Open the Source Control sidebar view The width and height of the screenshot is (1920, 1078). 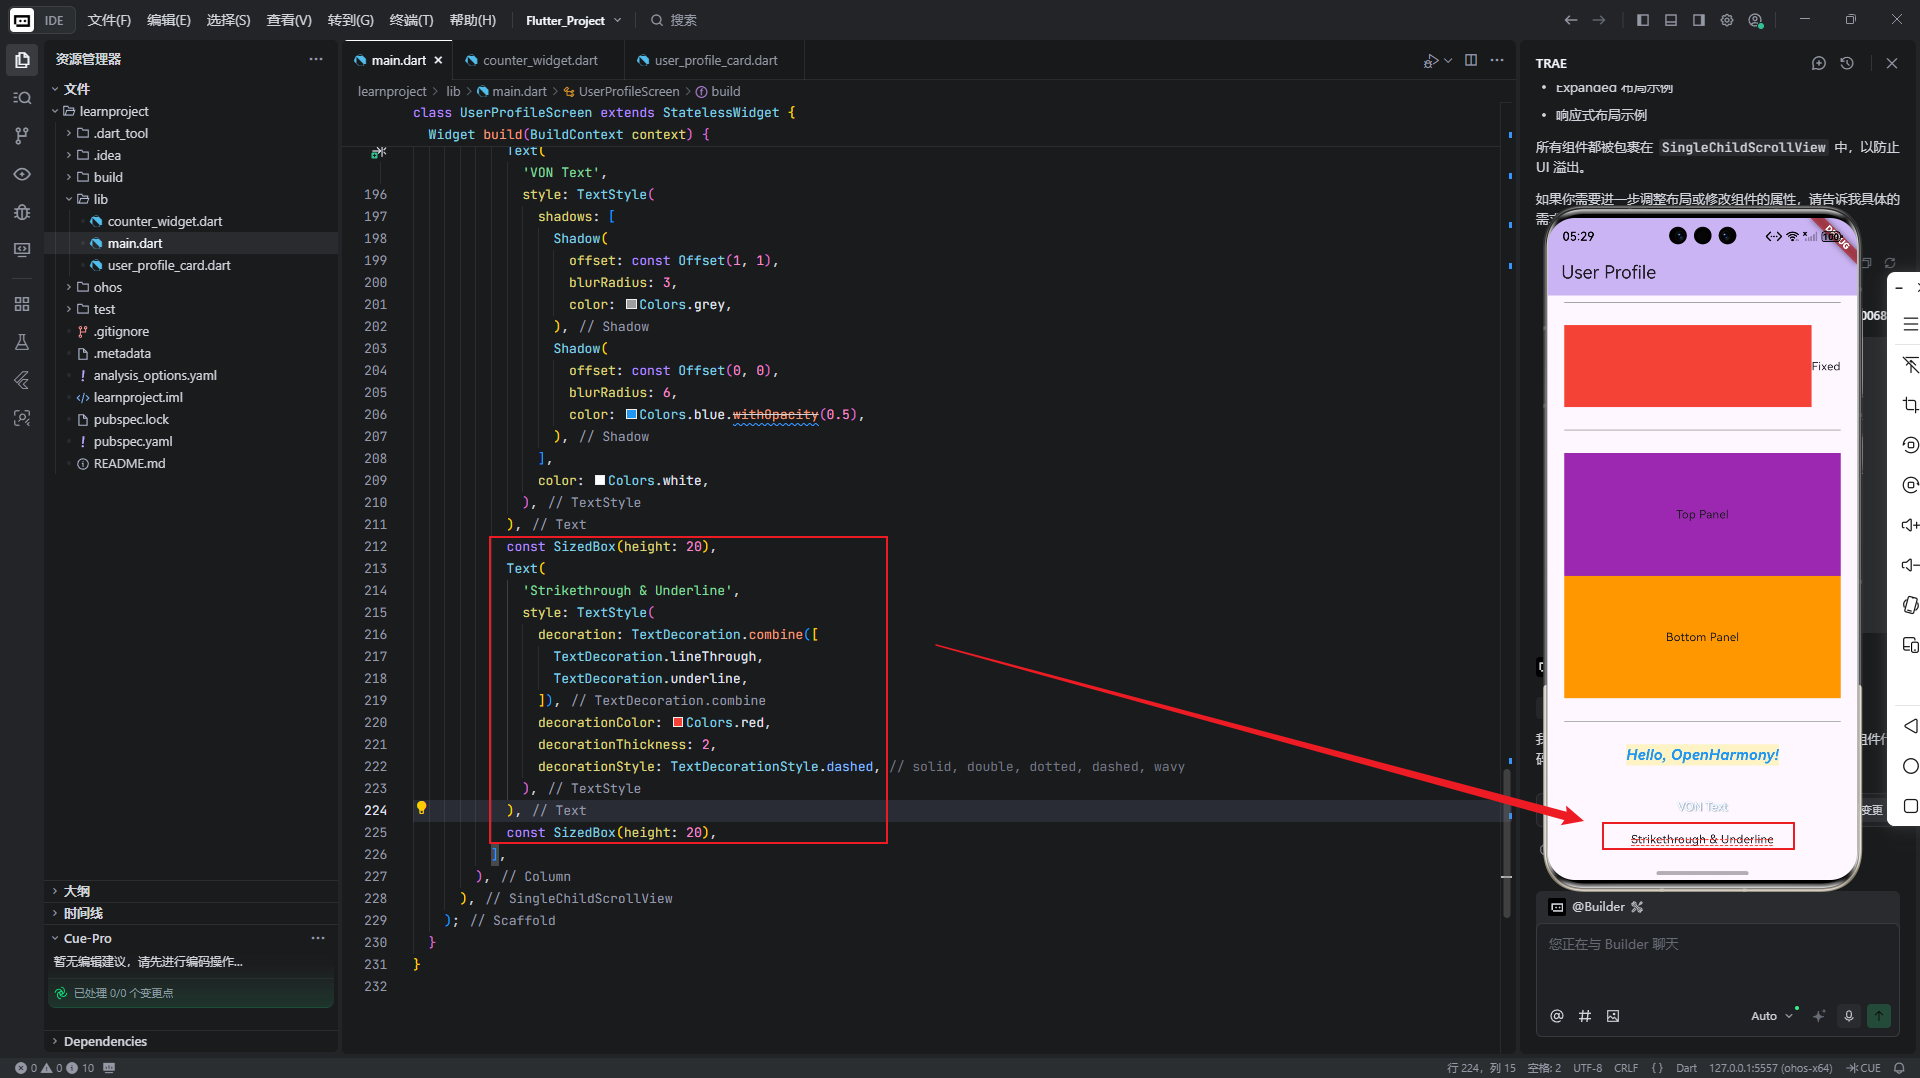point(22,136)
